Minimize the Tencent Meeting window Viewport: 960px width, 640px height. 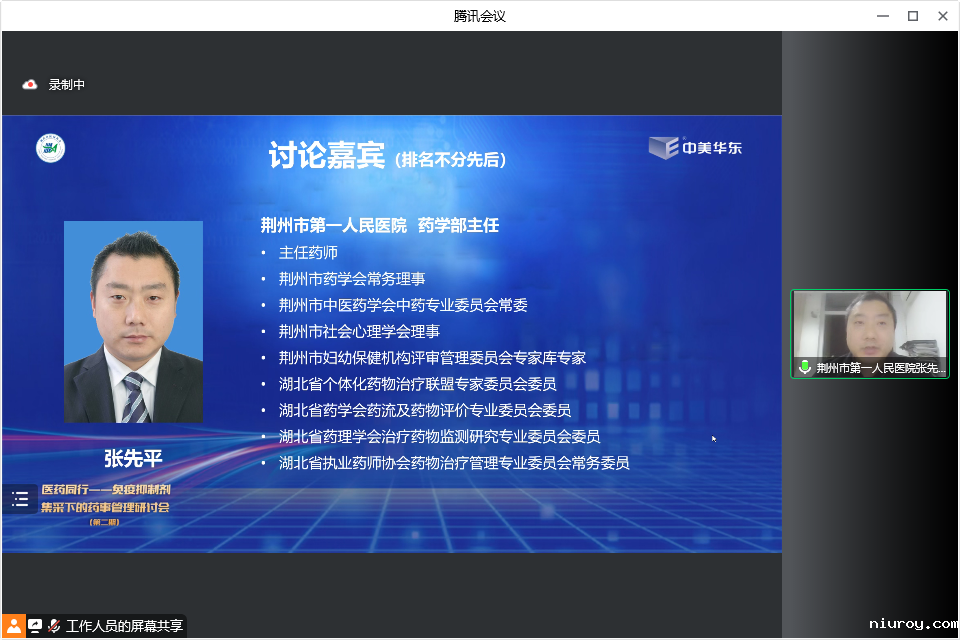tap(883, 16)
